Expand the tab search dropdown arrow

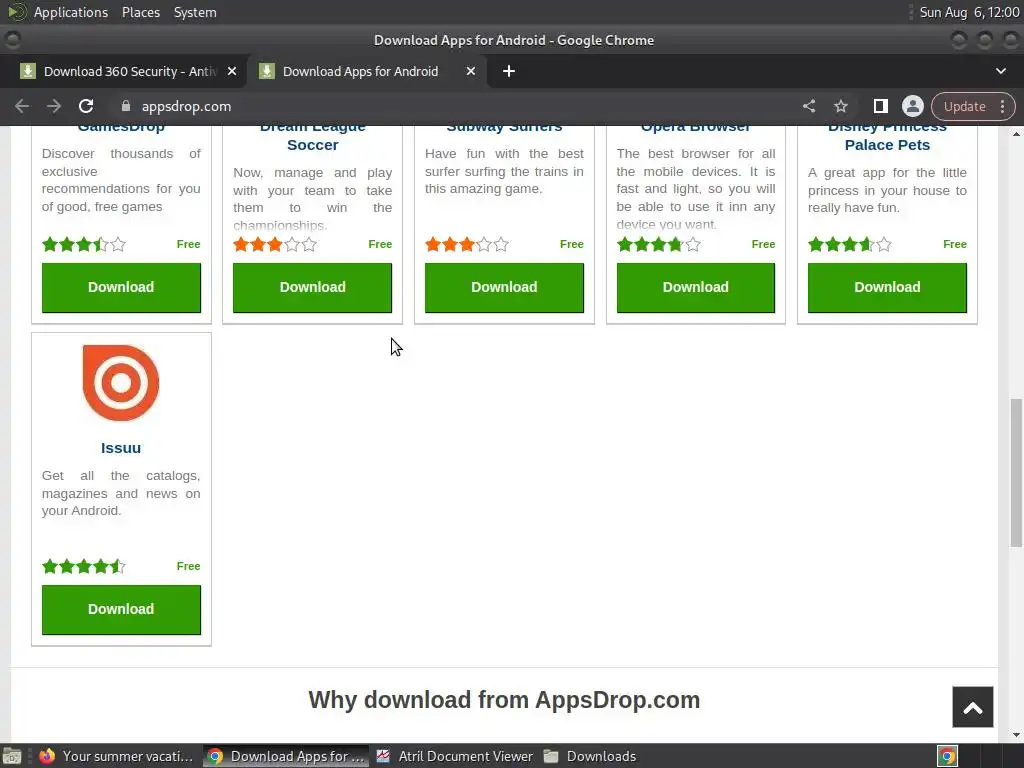pos(1001,71)
